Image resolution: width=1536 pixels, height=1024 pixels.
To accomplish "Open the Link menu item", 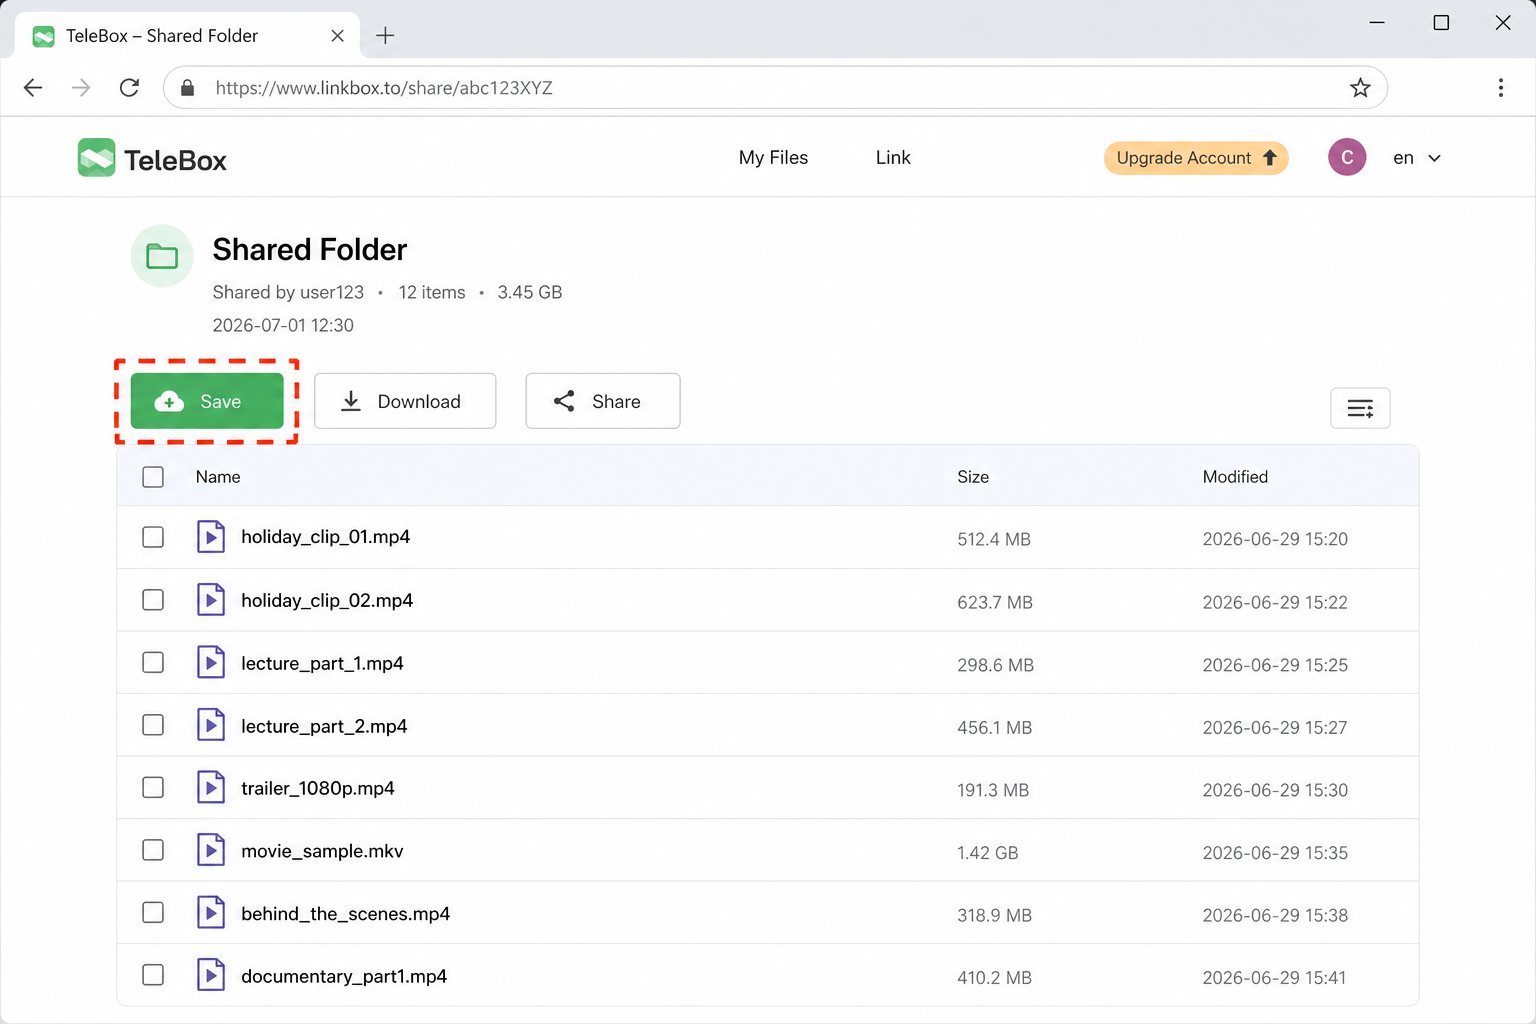I will tap(893, 158).
